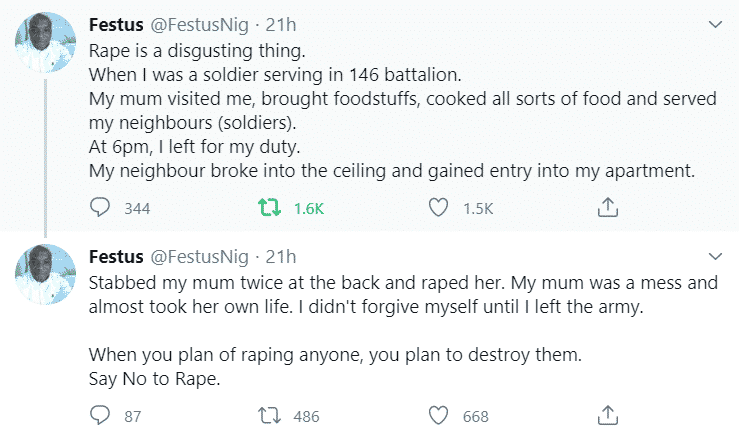The image size is (739, 440).
Task: Reply to the second tweet with 87 replies
Action: [100, 415]
